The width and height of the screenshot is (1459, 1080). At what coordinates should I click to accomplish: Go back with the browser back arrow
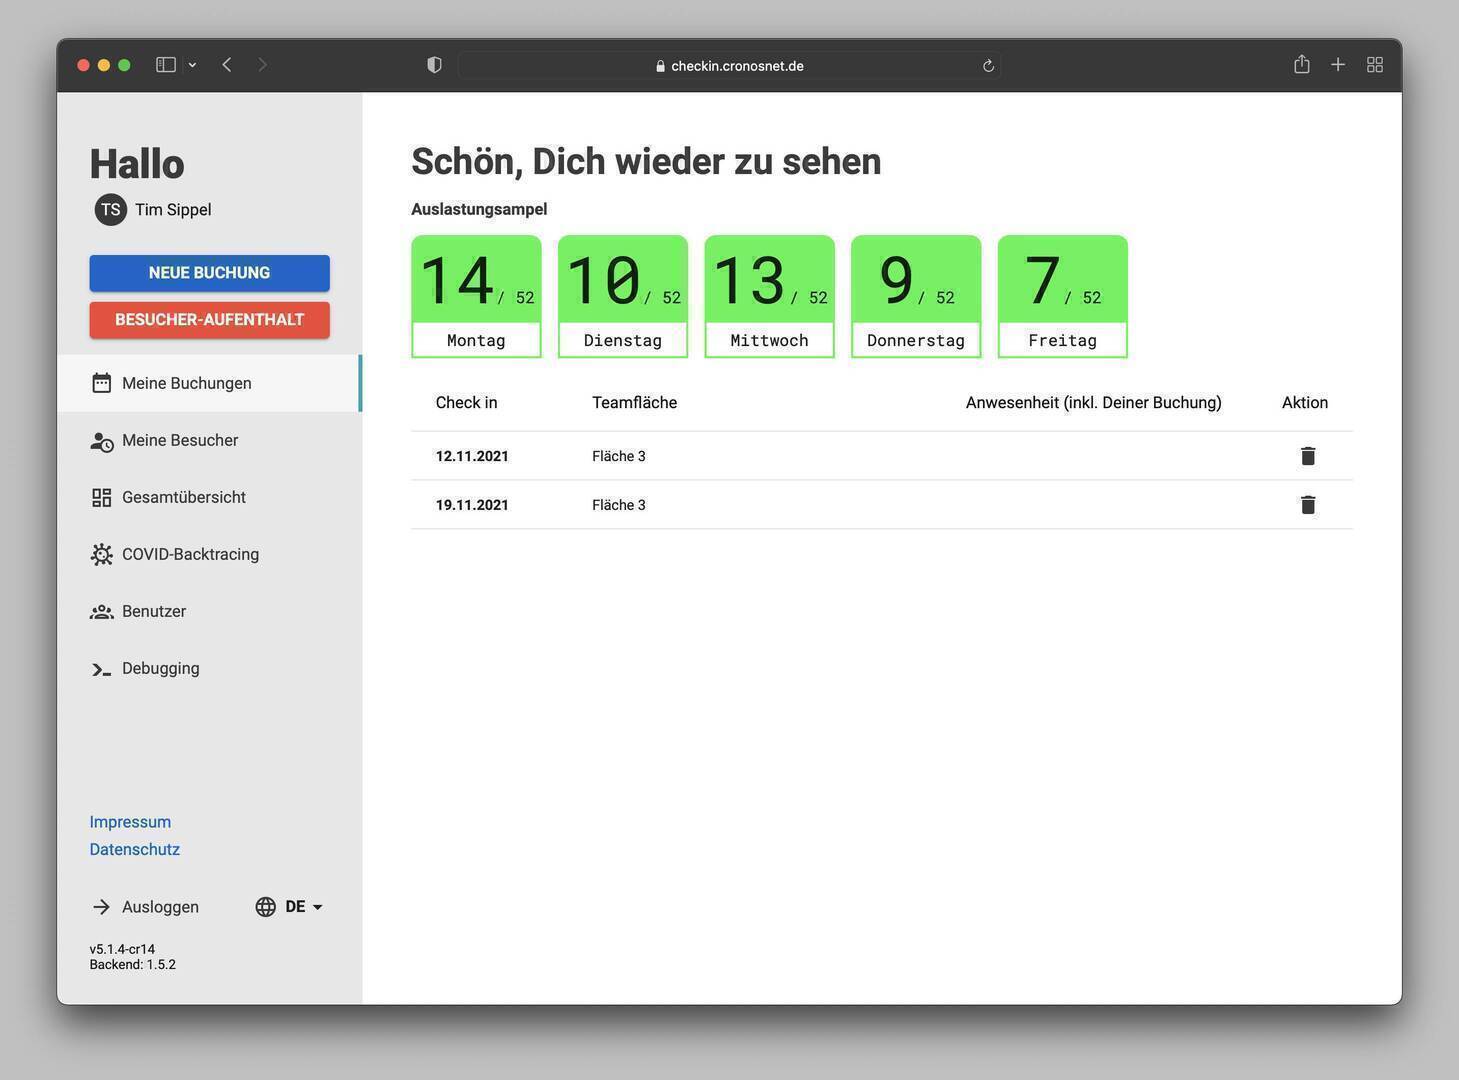click(x=227, y=65)
